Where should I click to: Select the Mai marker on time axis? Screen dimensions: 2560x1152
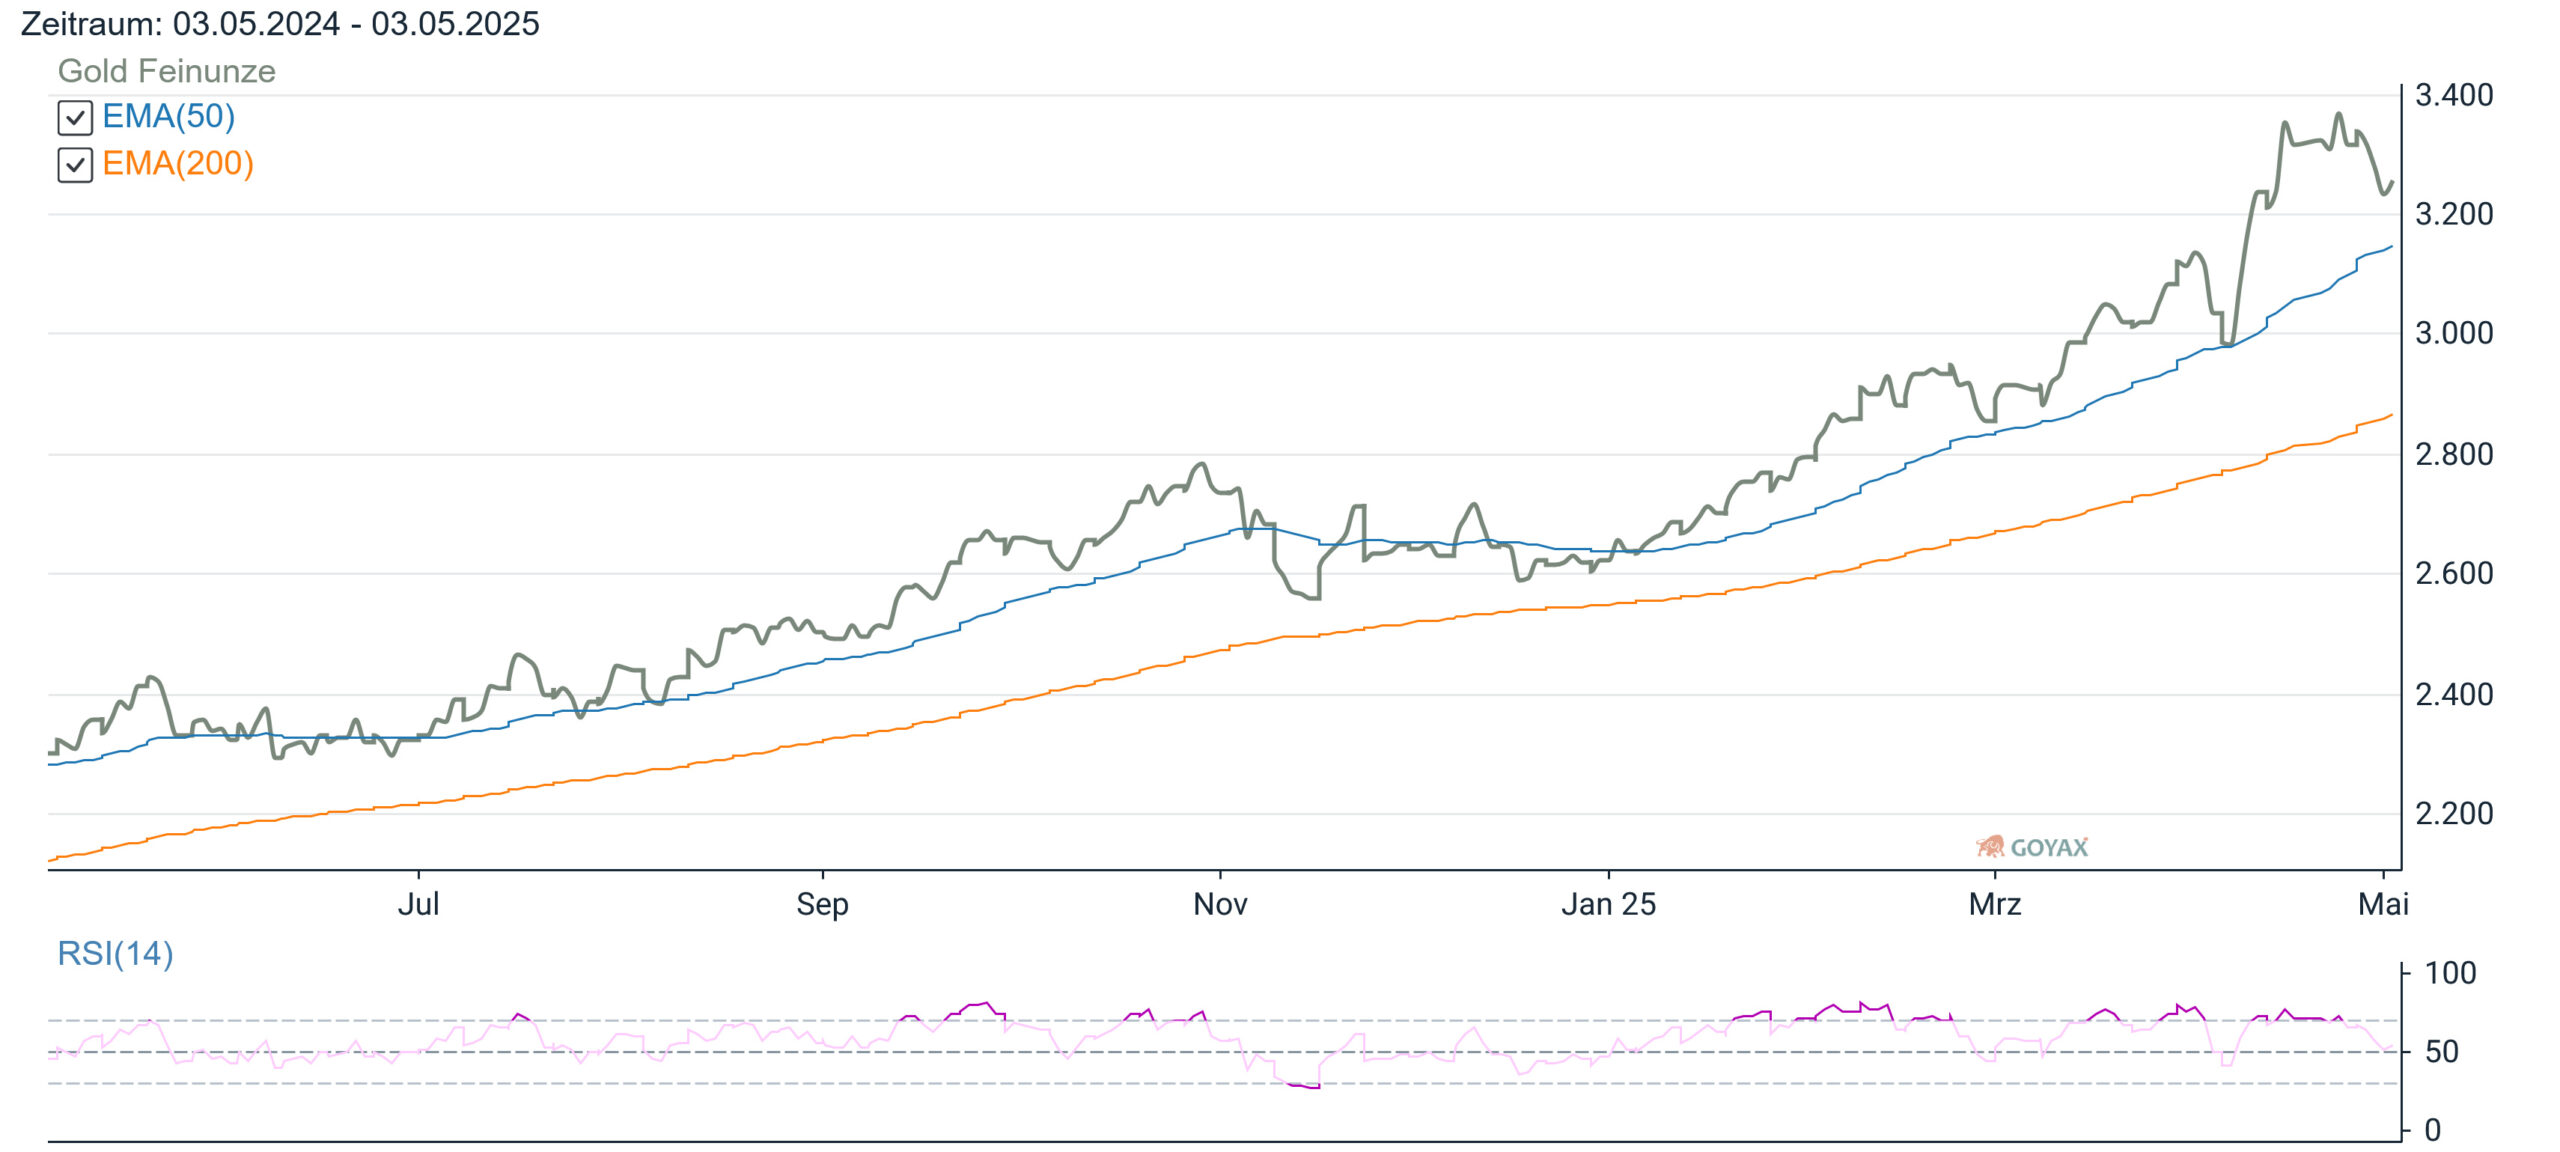2383,905
